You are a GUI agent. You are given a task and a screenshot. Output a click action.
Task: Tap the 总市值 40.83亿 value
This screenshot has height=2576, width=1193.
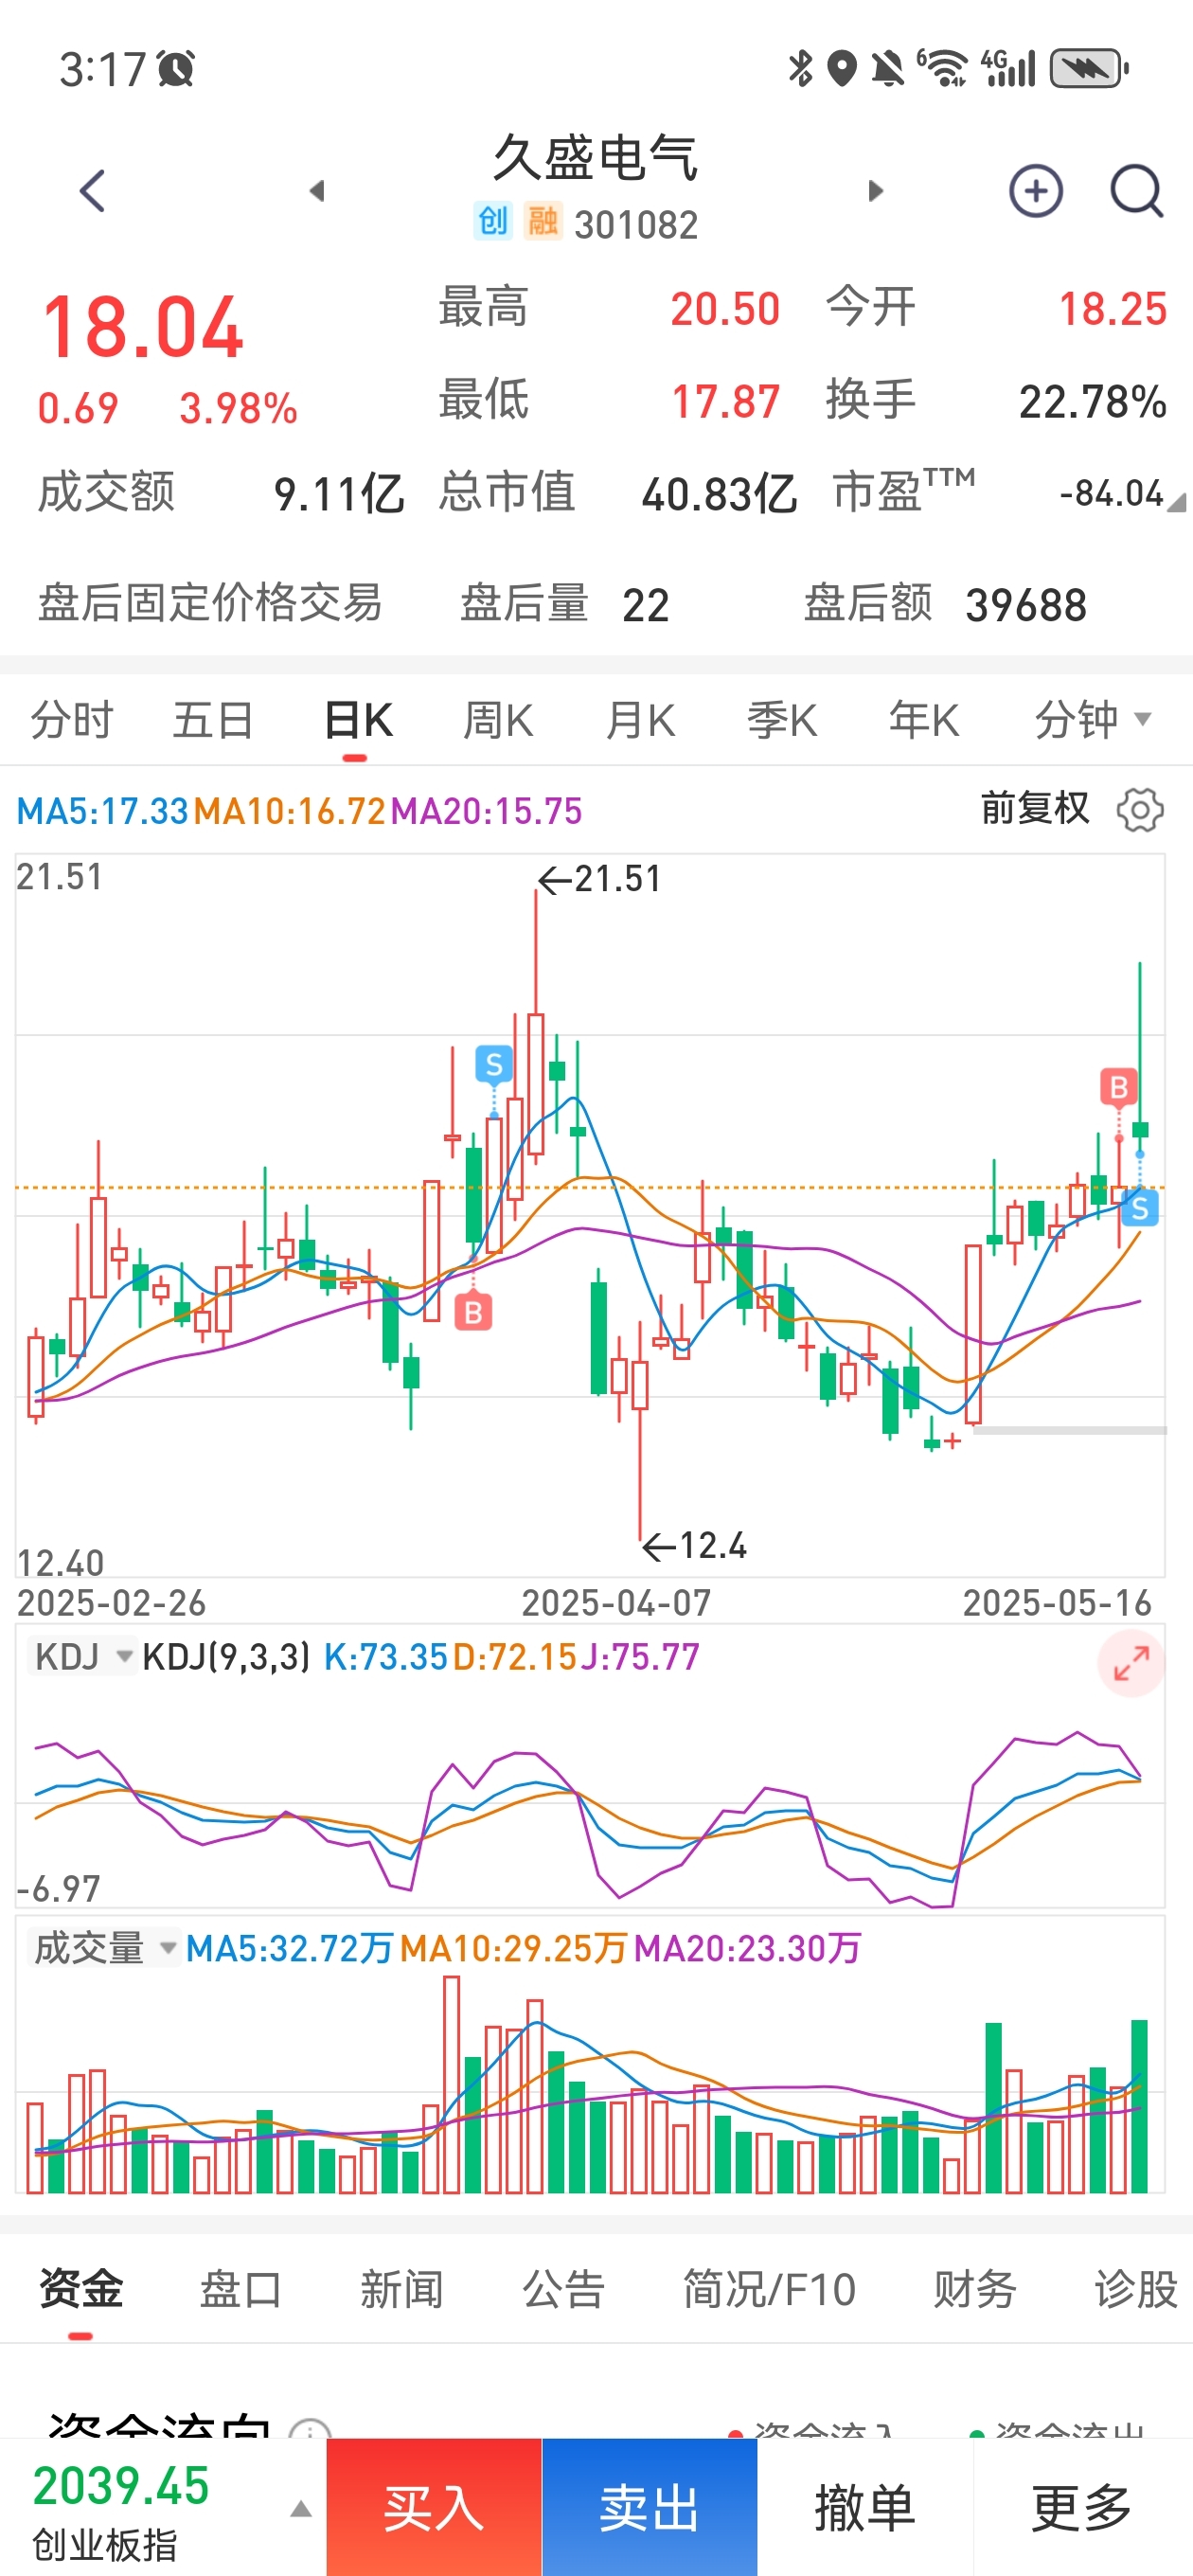point(719,494)
